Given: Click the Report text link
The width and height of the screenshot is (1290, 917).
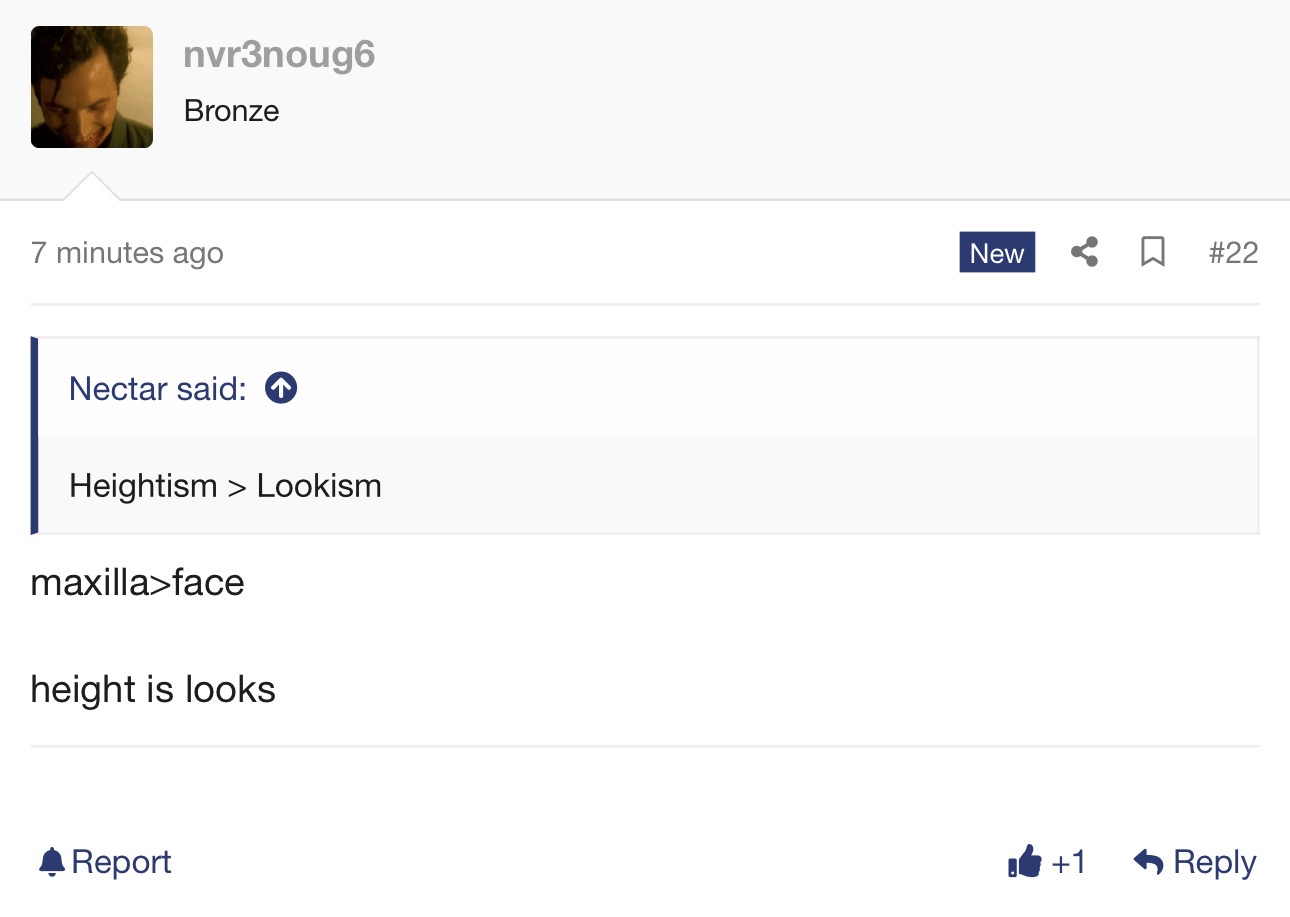Looking at the screenshot, I should click(121, 862).
